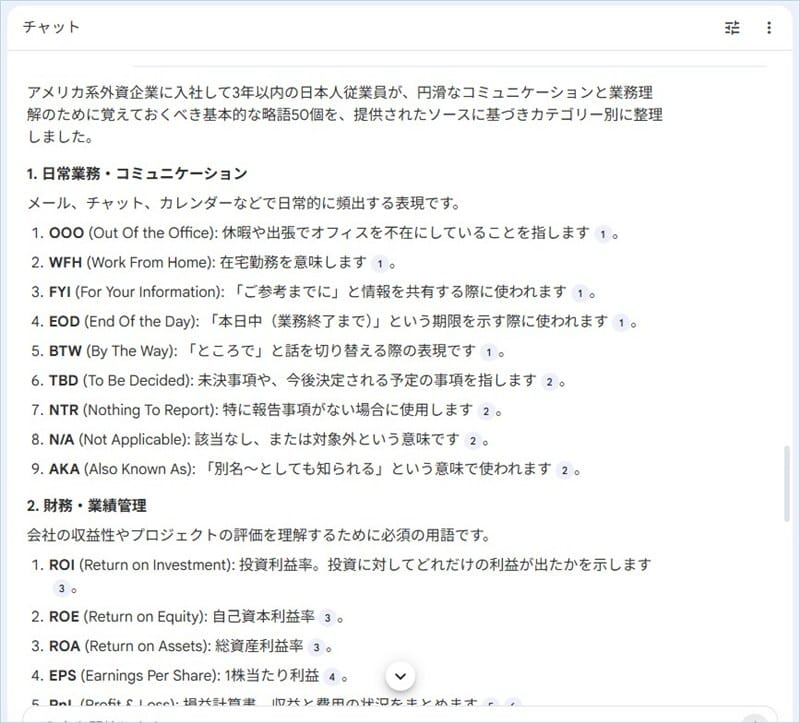Click citation chip after FYI explanation
The width and height of the screenshot is (800, 723).
tap(579, 293)
